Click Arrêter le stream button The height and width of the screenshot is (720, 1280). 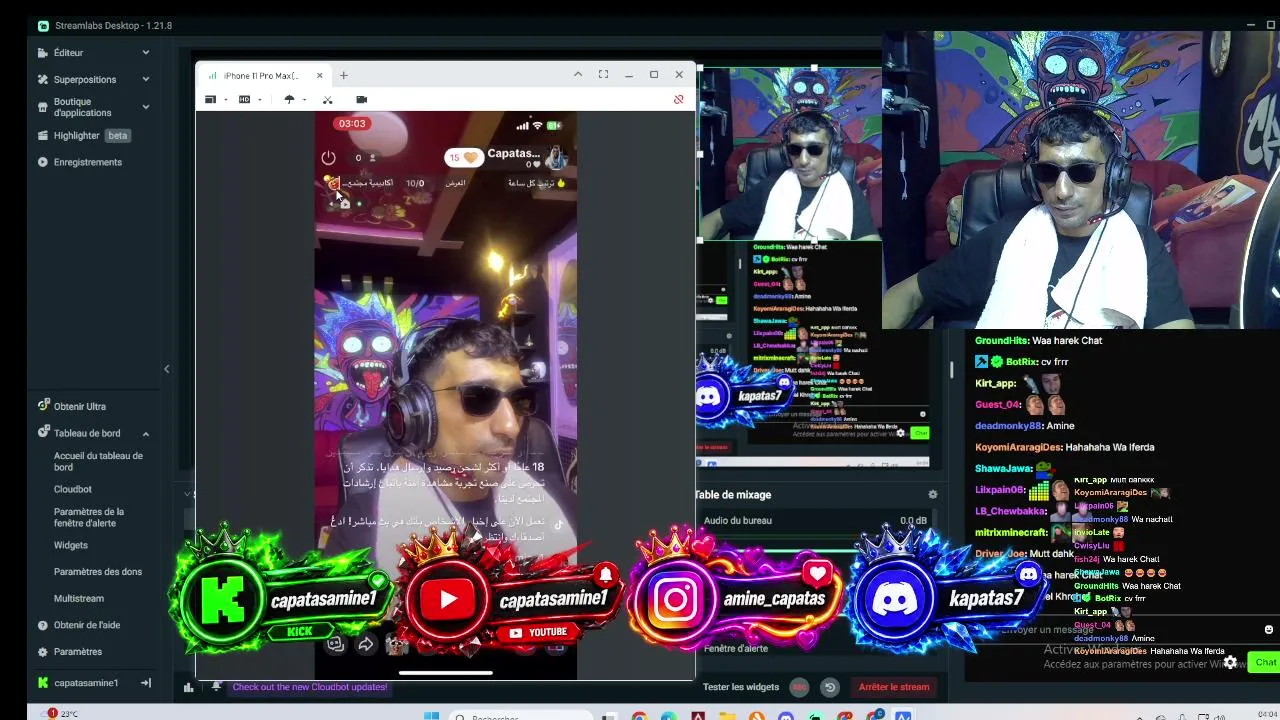[894, 687]
